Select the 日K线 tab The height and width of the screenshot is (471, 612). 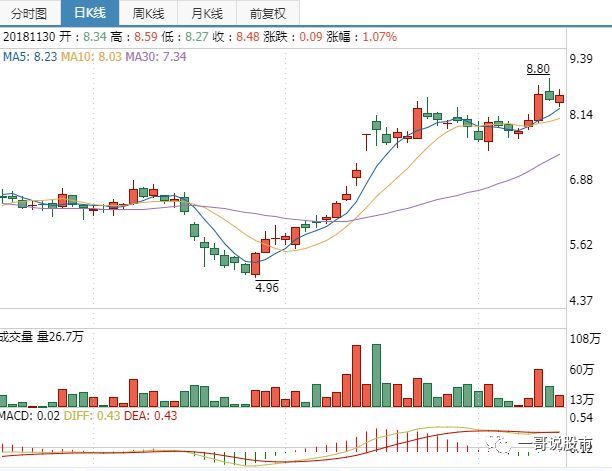tap(90, 13)
